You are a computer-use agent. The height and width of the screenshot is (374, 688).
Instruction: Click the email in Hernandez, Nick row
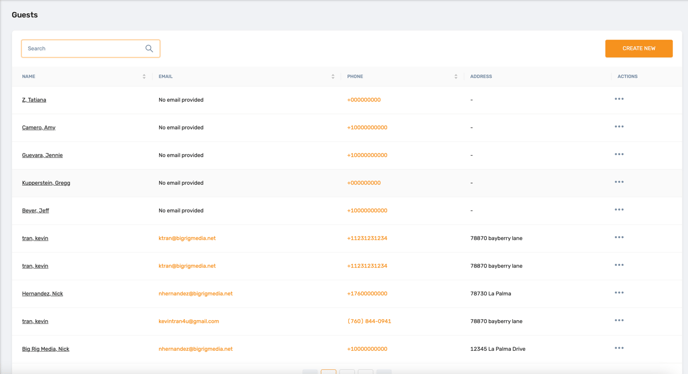coord(196,294)
